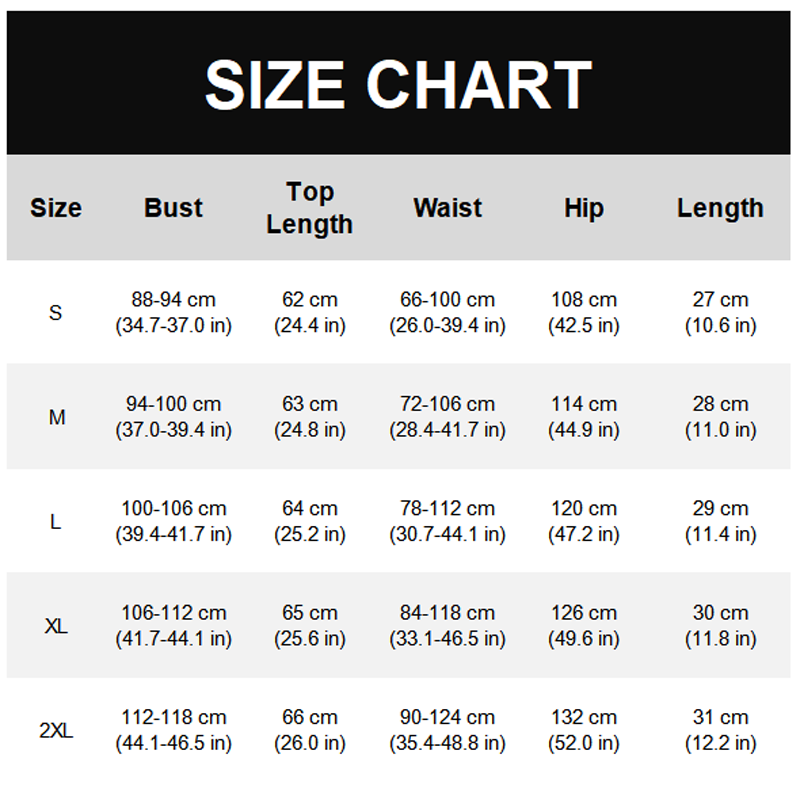Select the XL size row label
The image size is (800, 800).
coord(57,626)
